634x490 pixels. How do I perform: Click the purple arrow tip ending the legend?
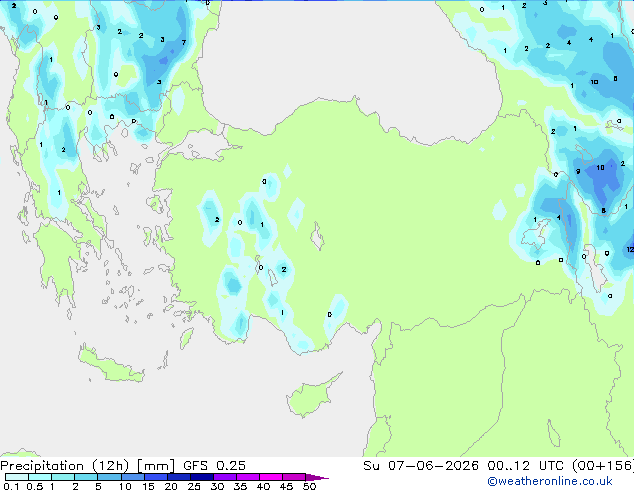pyautogui.click(x=317, y=477)
